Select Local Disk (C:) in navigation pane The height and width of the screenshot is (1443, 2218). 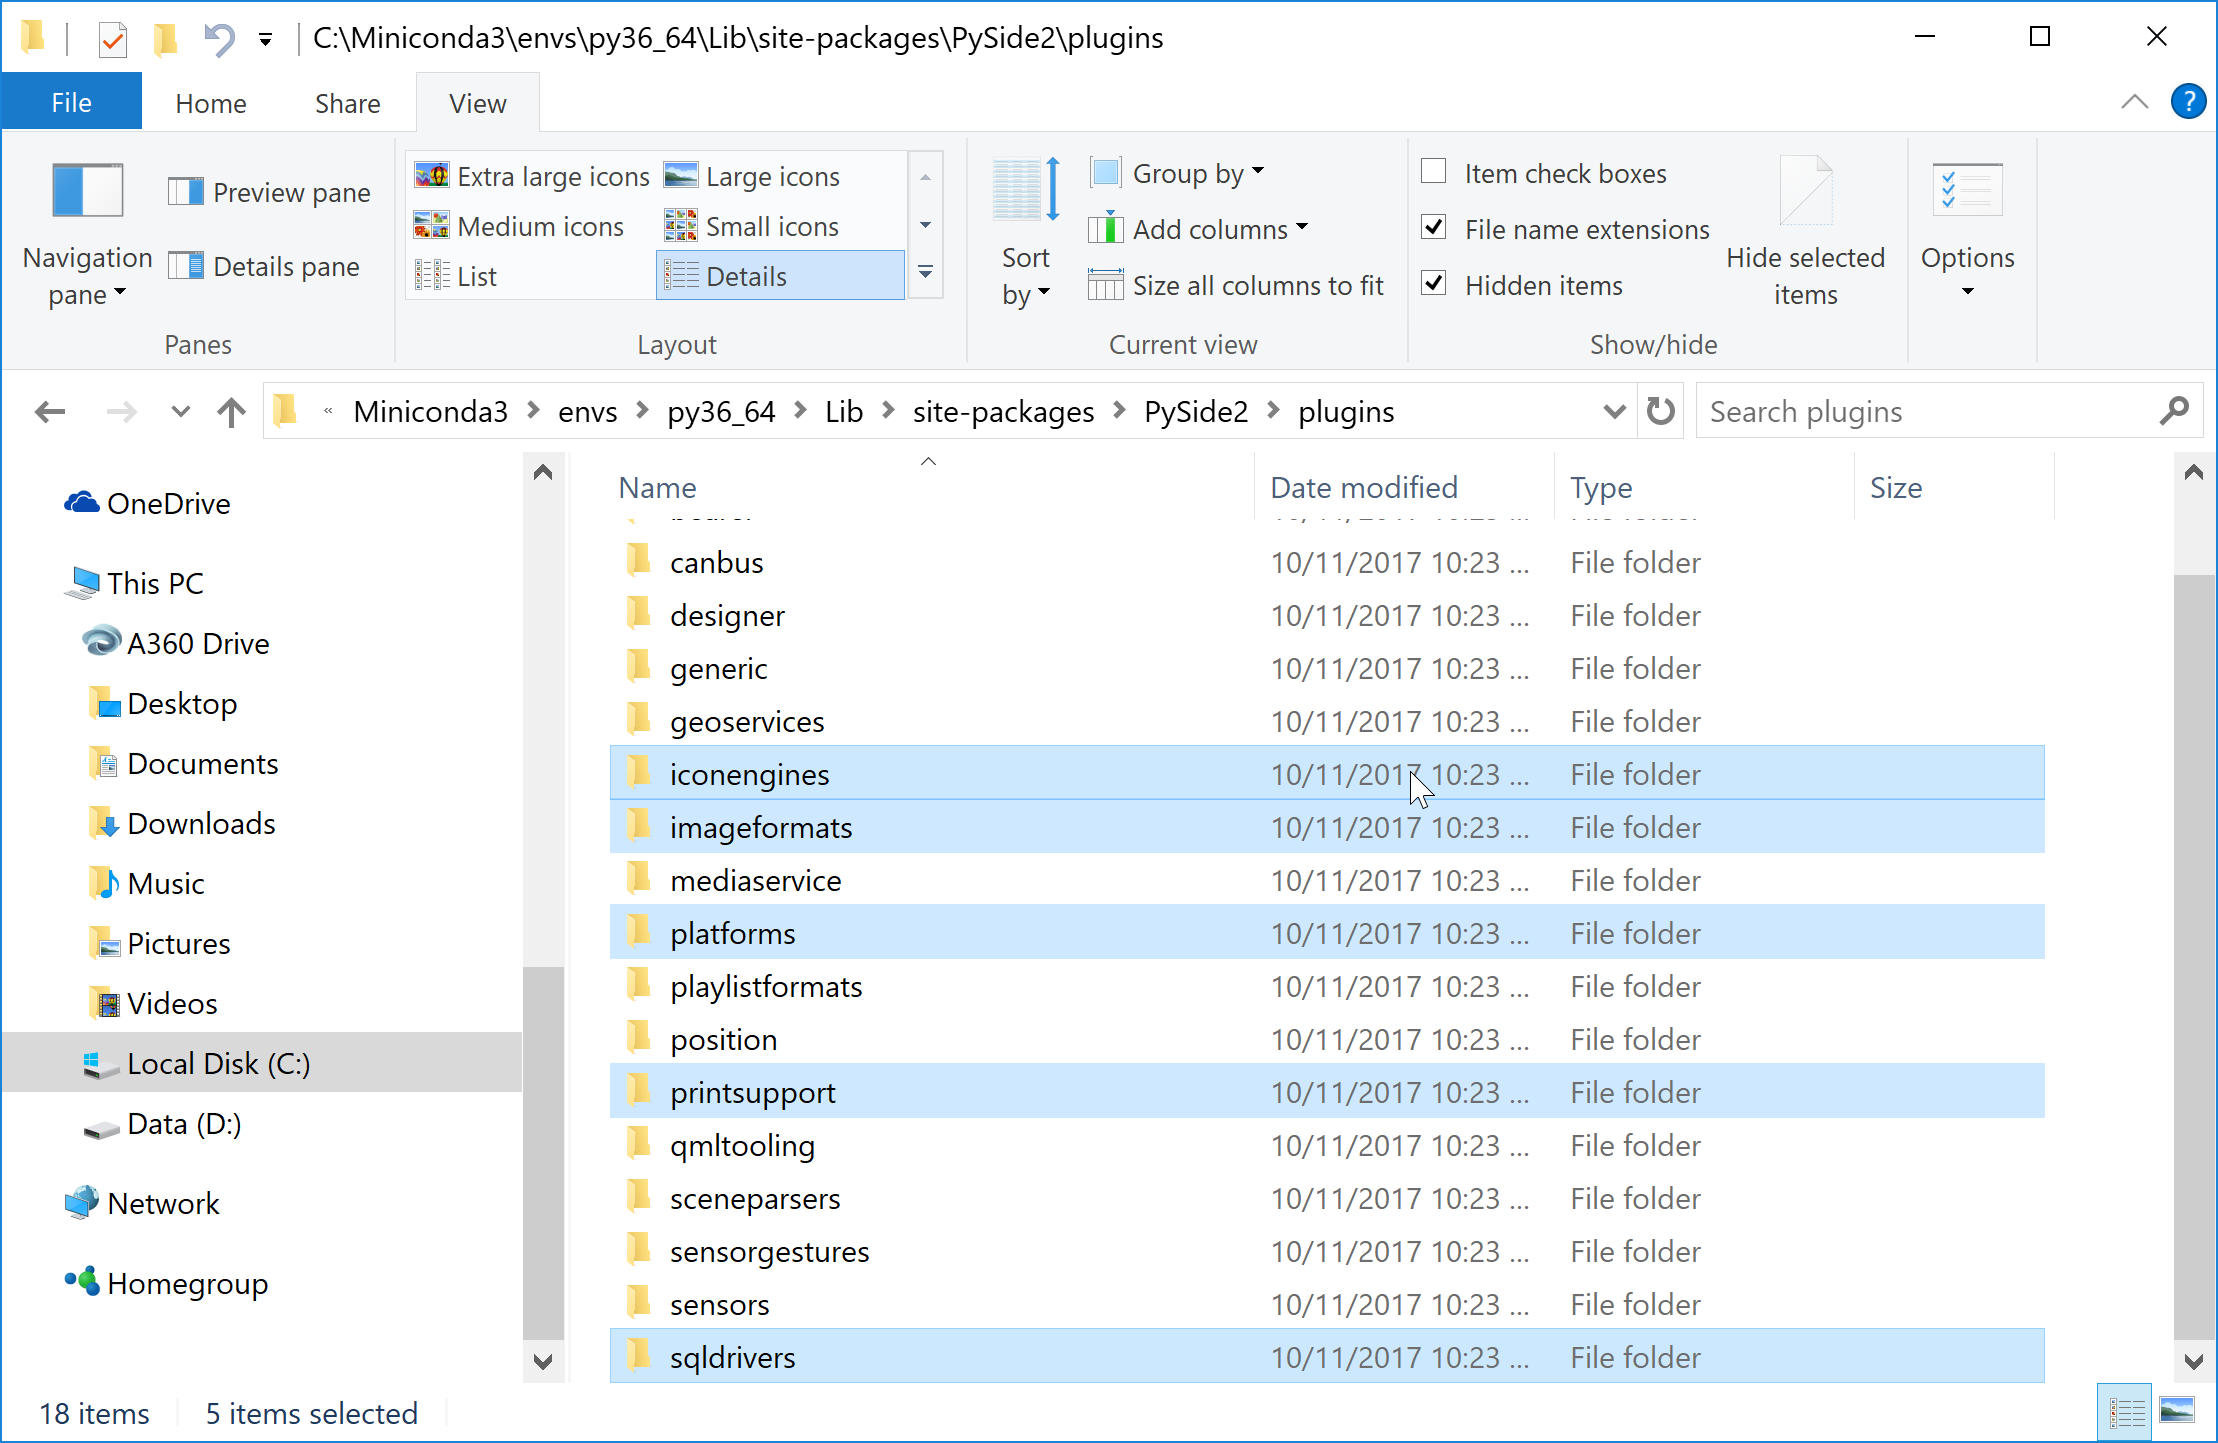pos(262,1063)
